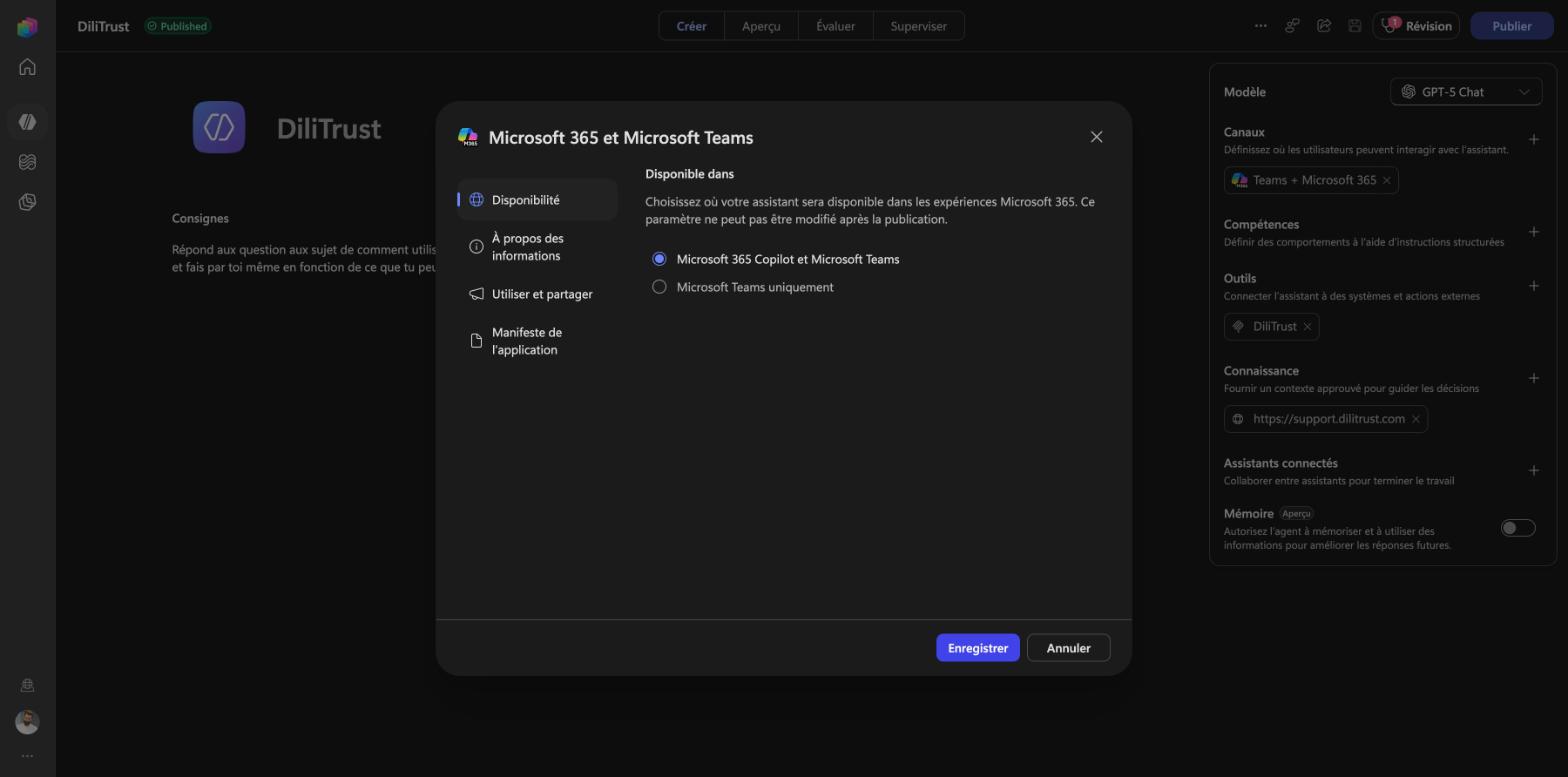Click the save disk icon in top bar
This screenshot has height=777, width=1568.
click(1355, 26)
